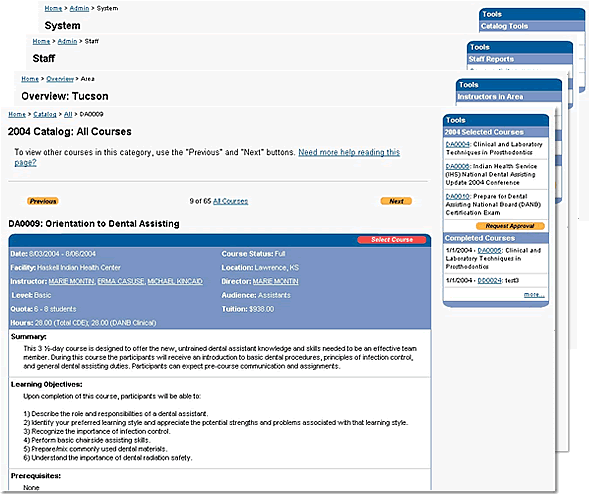The width and height of the screenshot is (590, 494).
Task: Go to the Next course
Action: coord(396,201)
